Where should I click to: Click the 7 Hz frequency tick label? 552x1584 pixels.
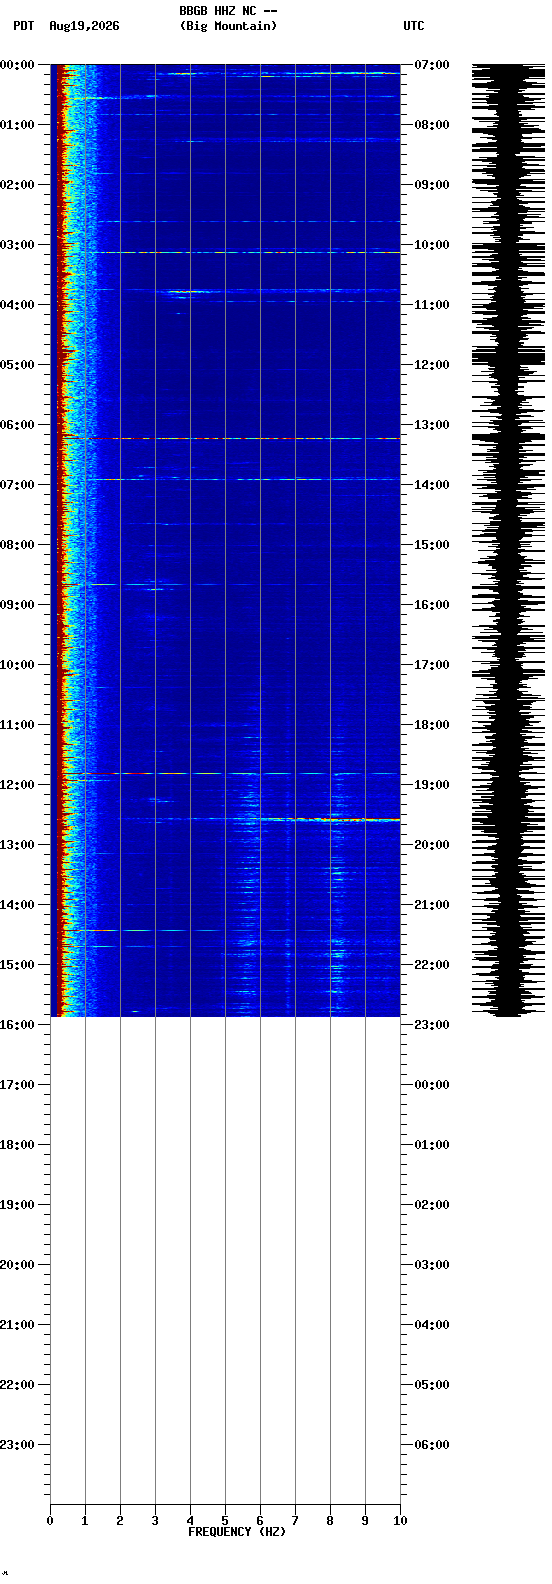(295, 1521)
